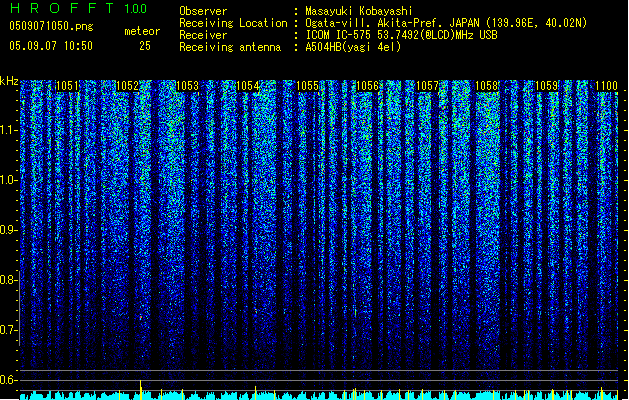Viewport: 629px width, 400px height.
Task: Click the Receiving Location label
Action: coord(233,23)
